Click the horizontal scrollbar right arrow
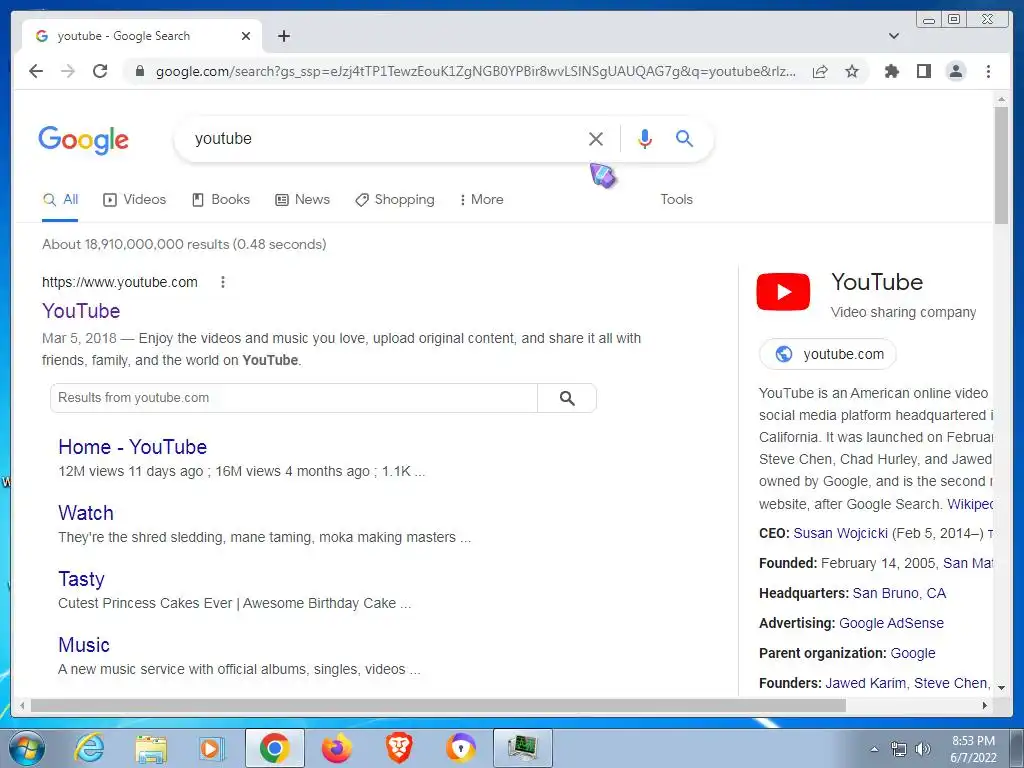The image size is (1024, 768). click(x=985, y=705)
